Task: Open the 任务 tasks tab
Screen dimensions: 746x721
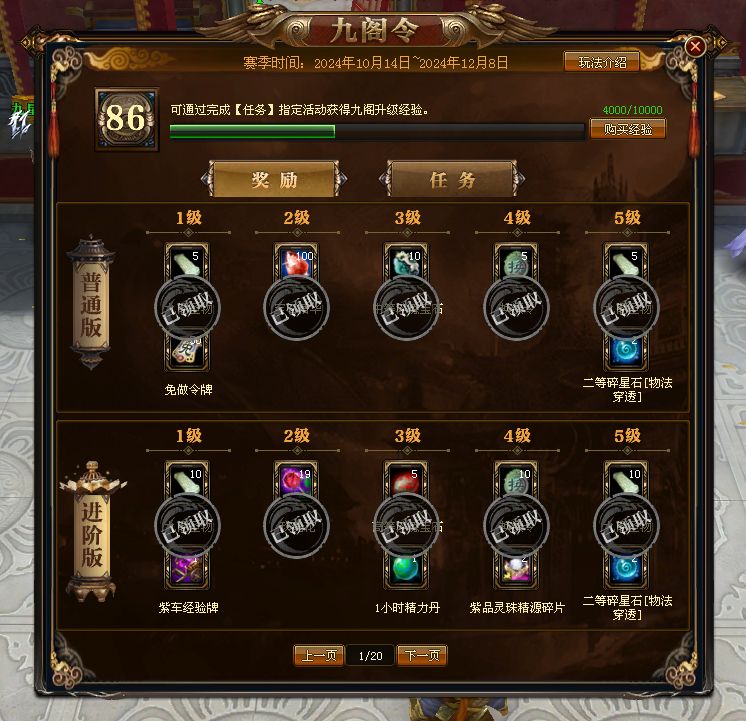Action: 452,179
